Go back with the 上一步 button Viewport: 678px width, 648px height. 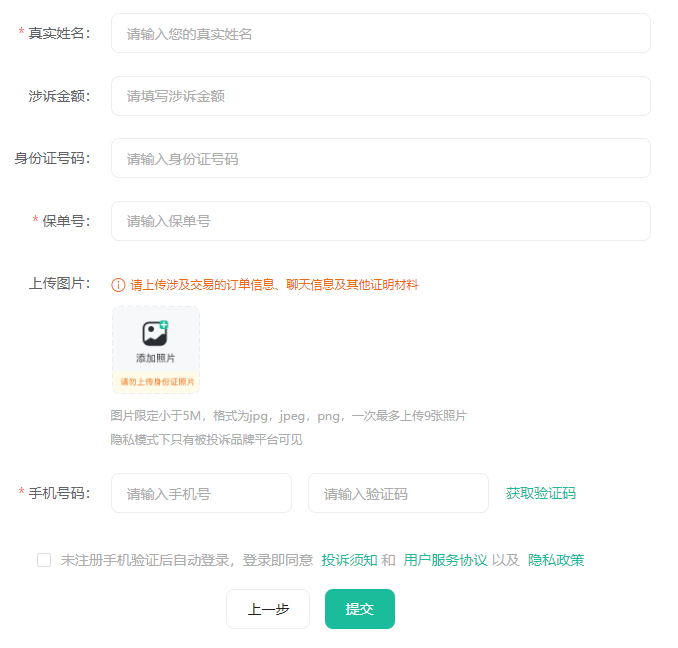(x=268, y=609)
